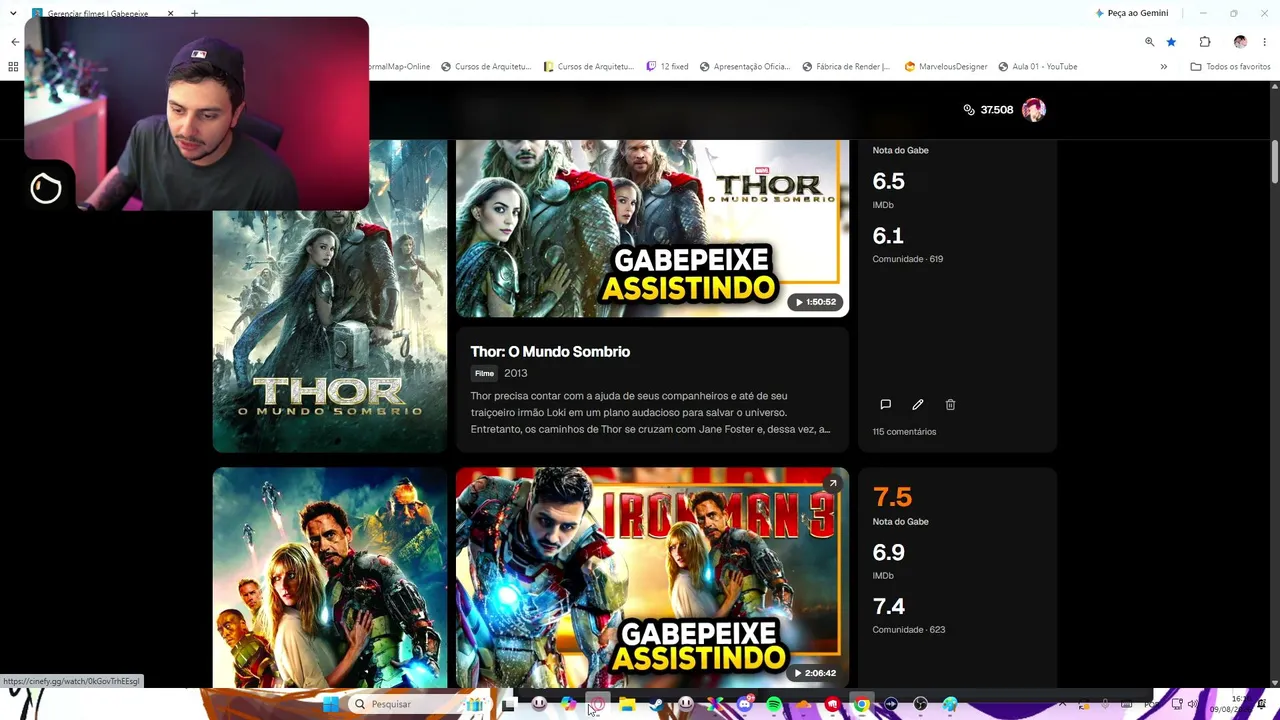This screenshot has height=720, width=1280.
Task: Delete the Thor: O Mundo Sombrio entry
Action: [950, 405]
